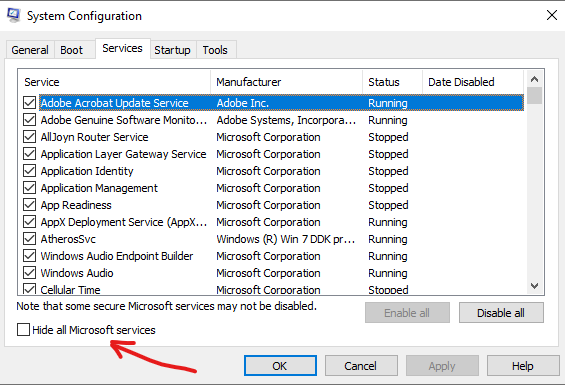The image size is (565, 385).
Task: Click the Cancel button
Action: pos(361,366)
